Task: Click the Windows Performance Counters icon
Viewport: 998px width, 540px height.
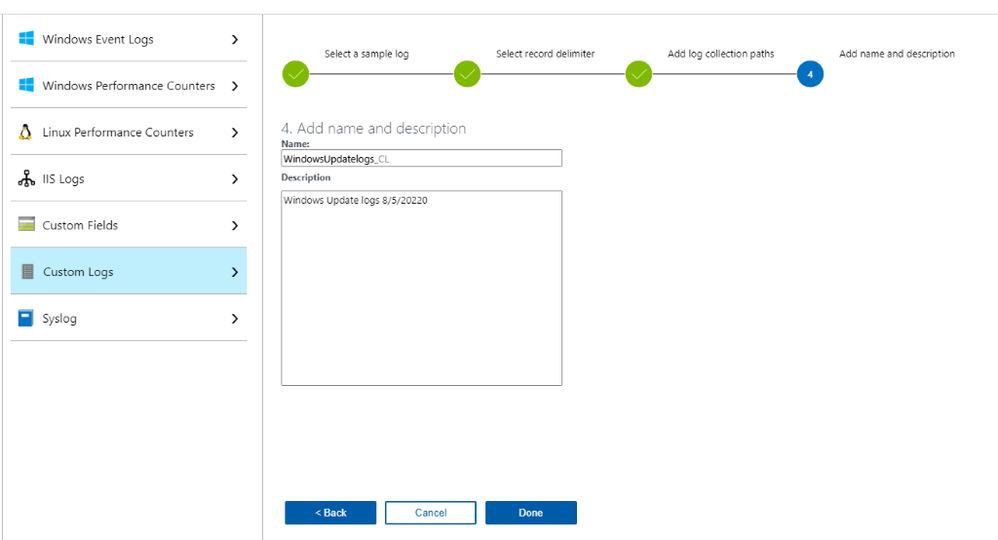Action: 26,85
